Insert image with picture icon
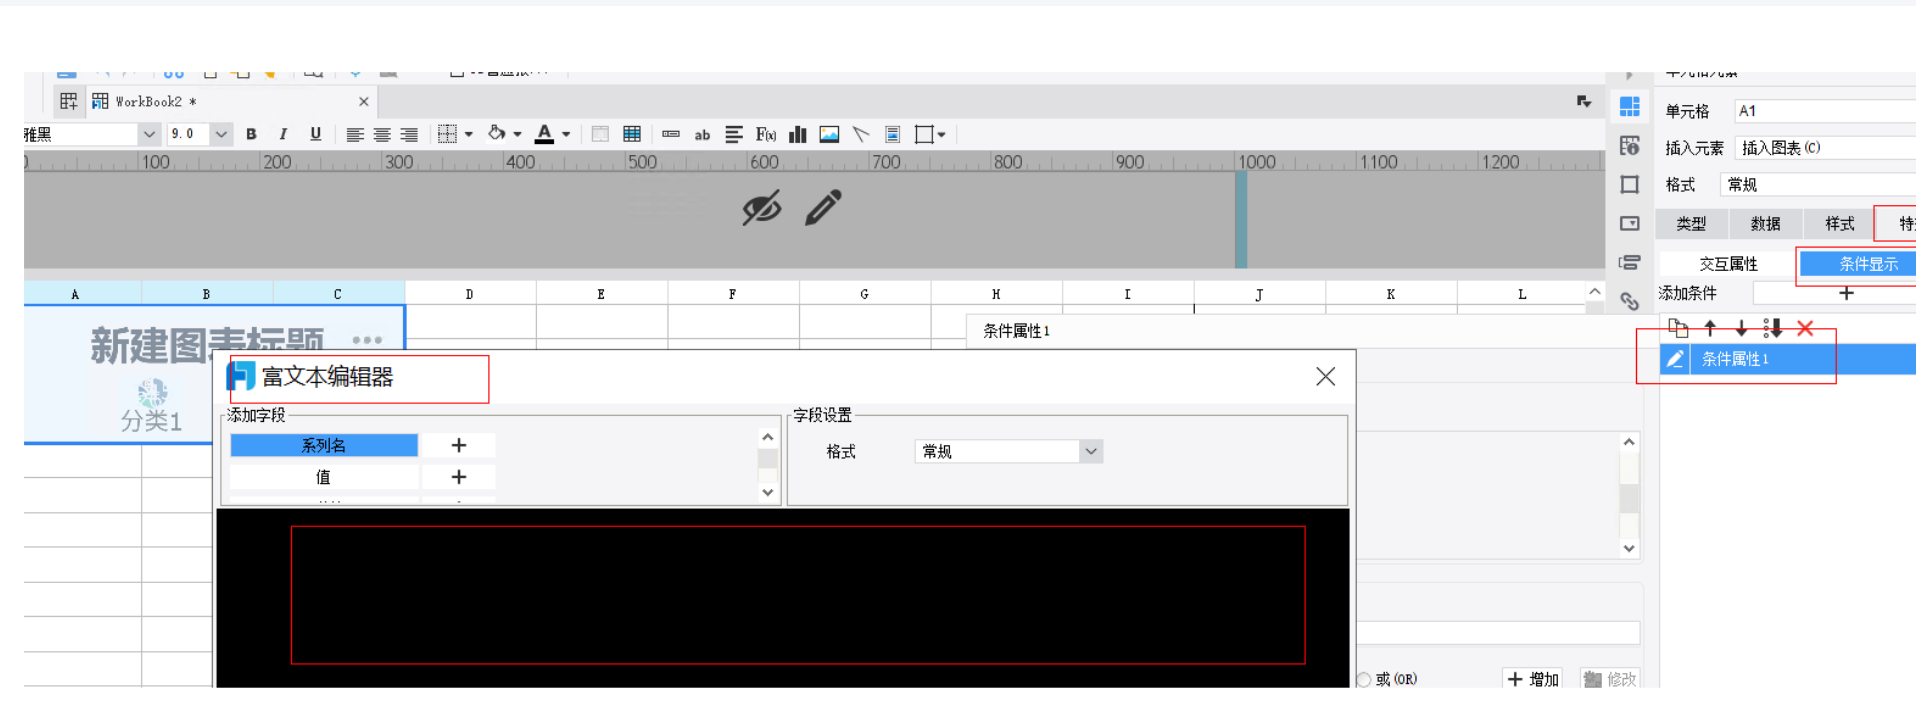1916x728 pixels. 829,134
